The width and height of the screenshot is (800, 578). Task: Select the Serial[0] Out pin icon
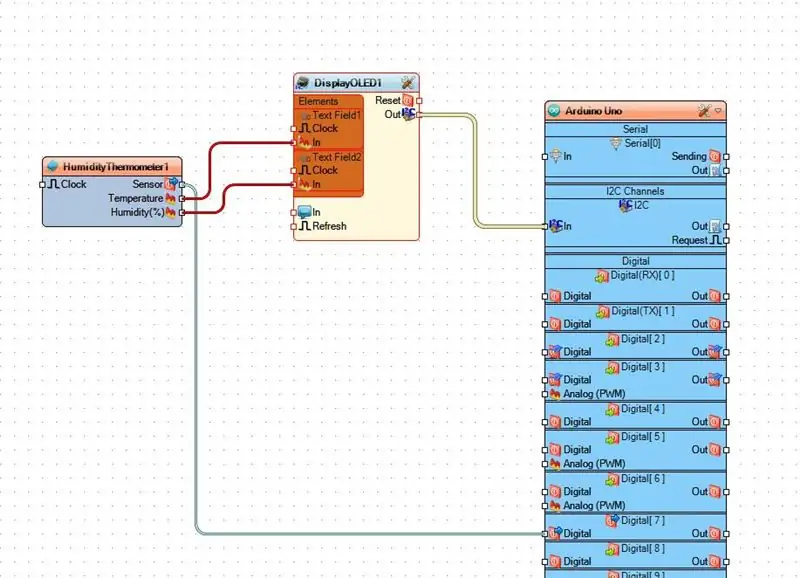pyautogui.click(x=715, y=170)
